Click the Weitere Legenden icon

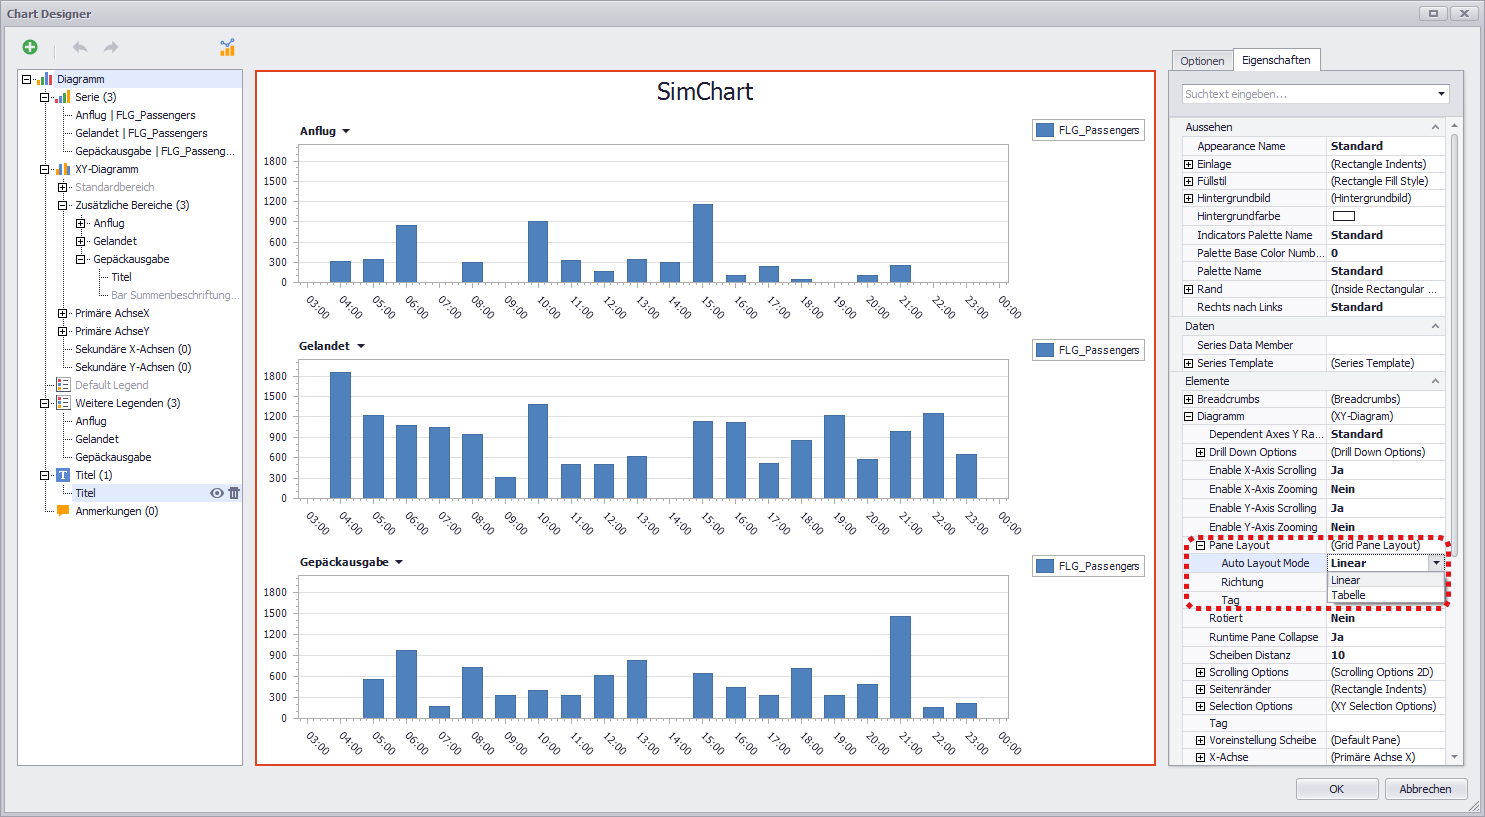pyautogui.click(x=63, y=403)
